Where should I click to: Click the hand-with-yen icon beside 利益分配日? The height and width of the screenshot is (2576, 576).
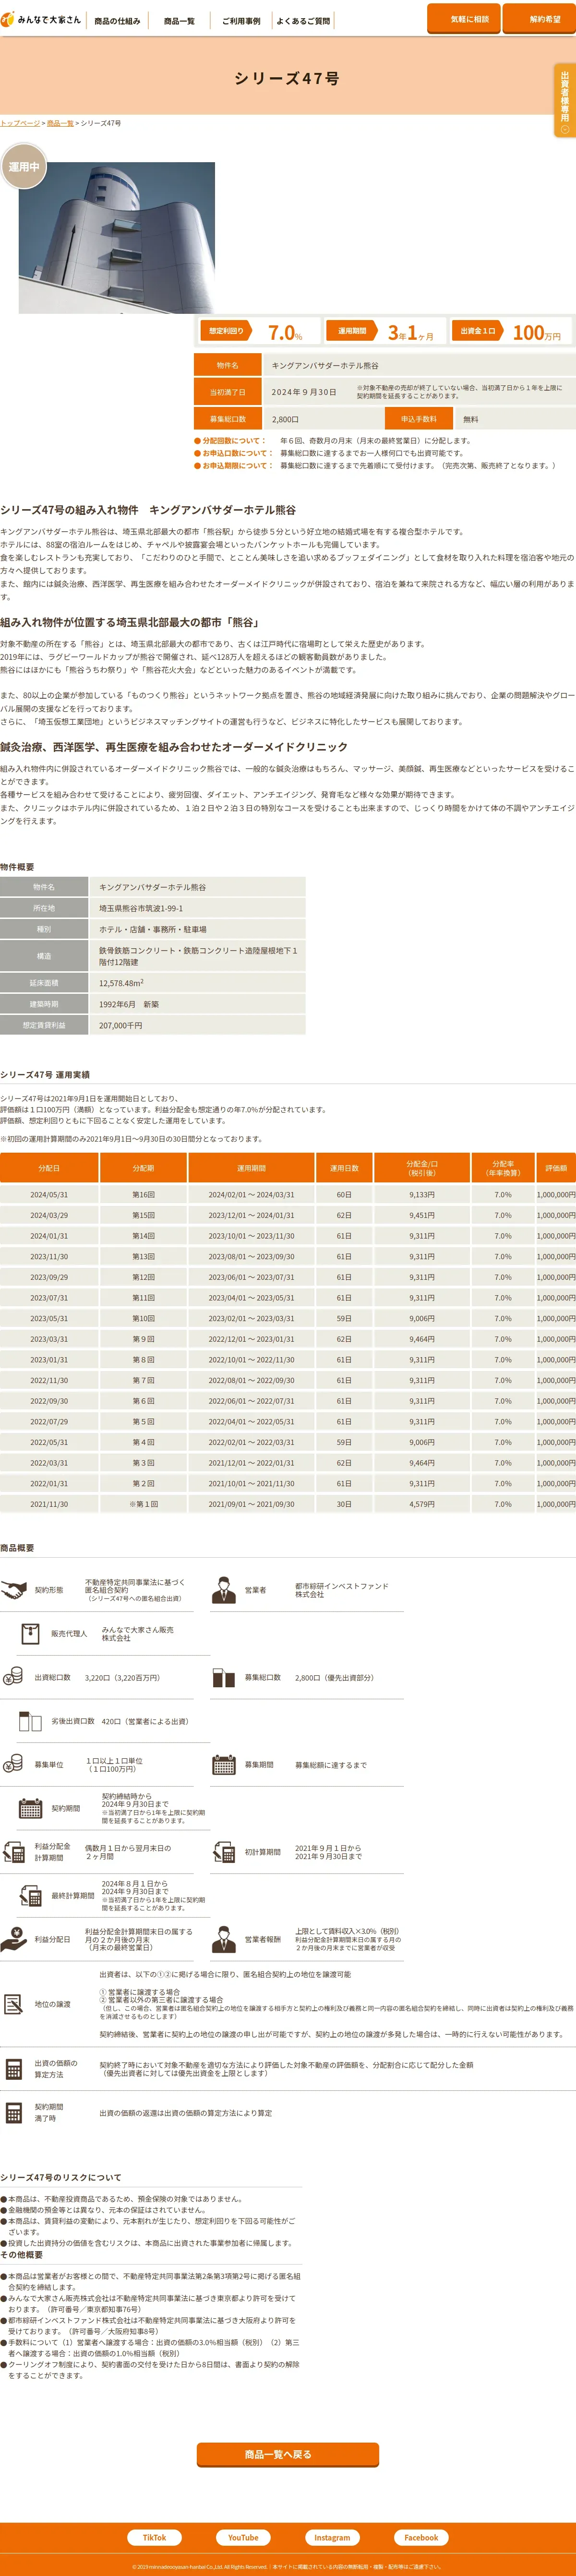point(14,1939)
